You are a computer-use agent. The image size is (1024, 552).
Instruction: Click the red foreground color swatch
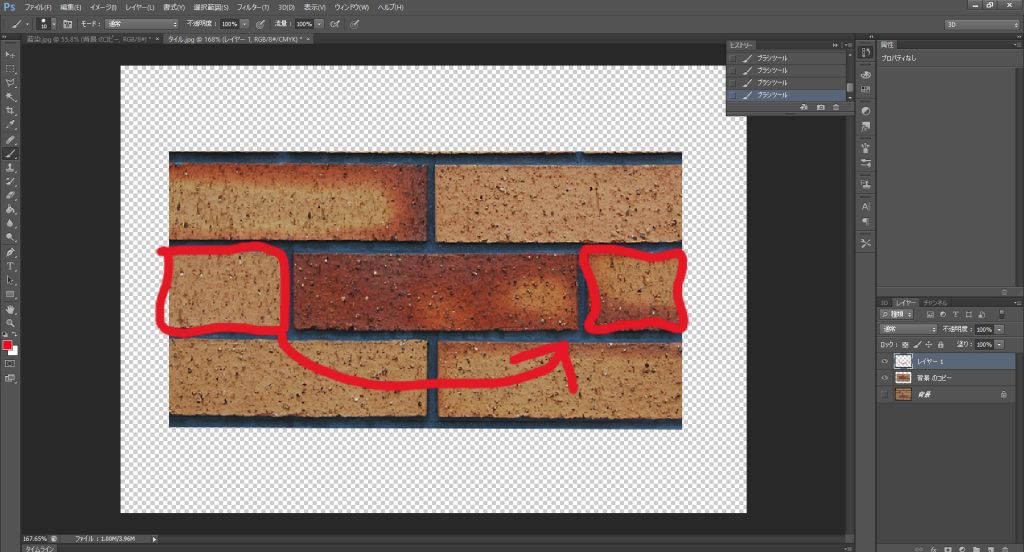7,345
